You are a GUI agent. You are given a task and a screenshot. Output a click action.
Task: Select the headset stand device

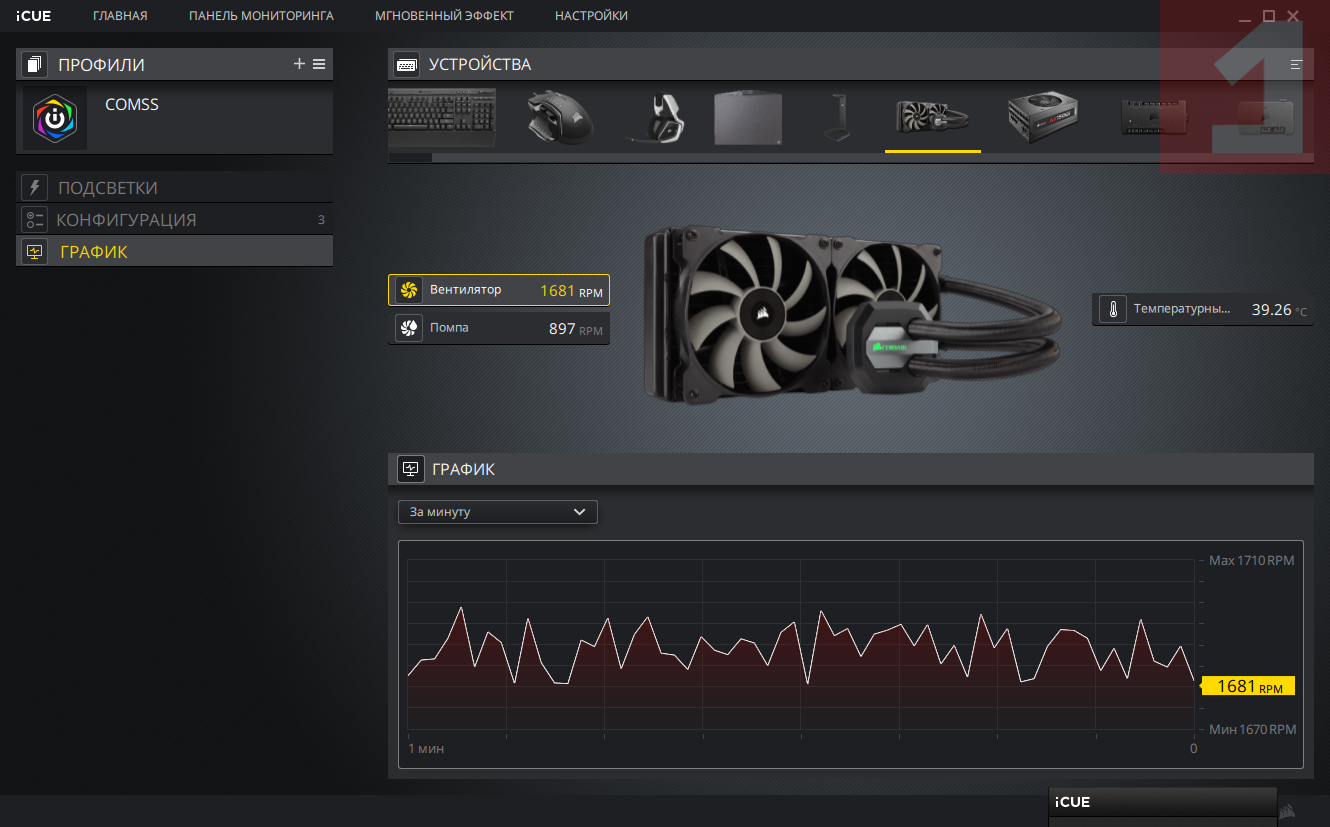tap(838, 118)
